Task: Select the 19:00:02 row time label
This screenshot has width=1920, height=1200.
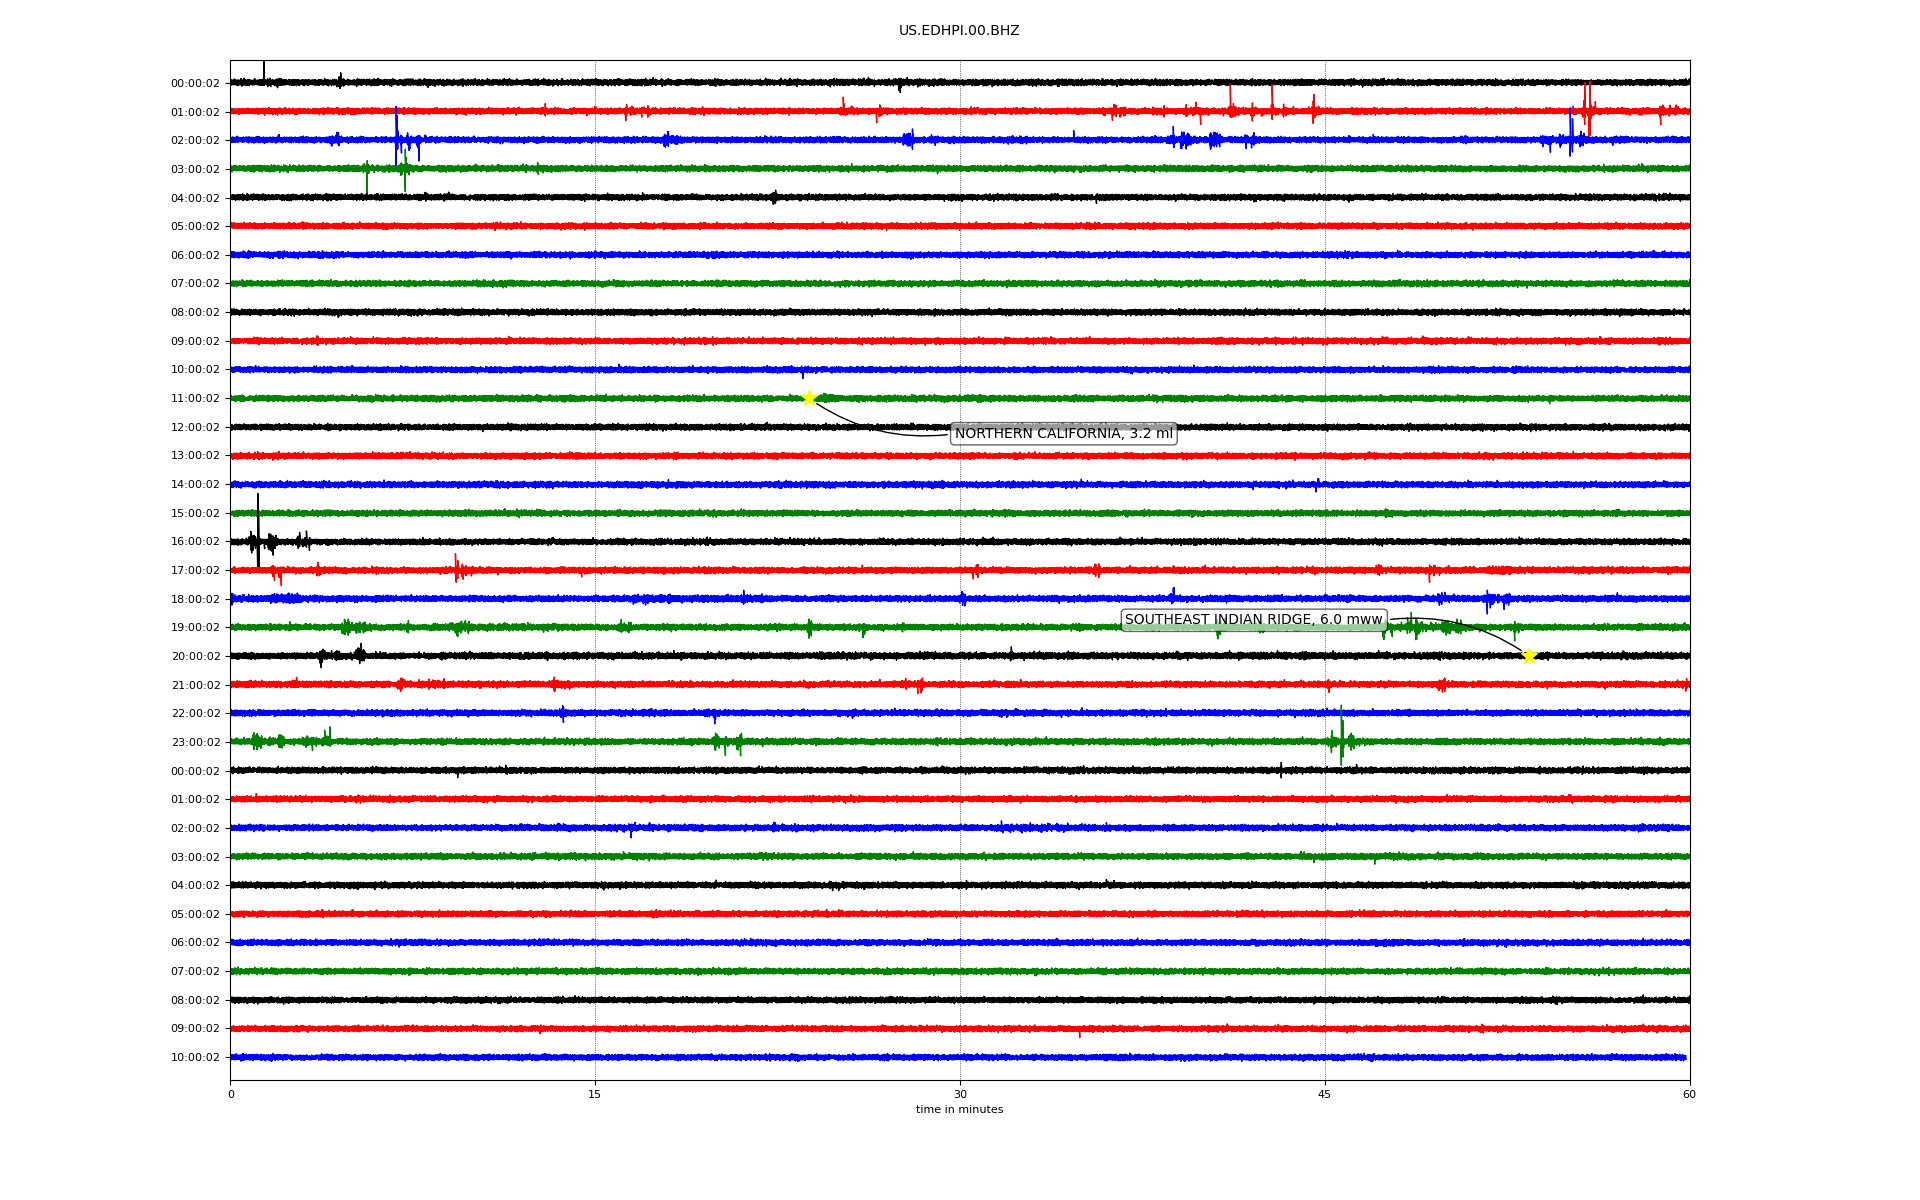Action: (195, 628)
